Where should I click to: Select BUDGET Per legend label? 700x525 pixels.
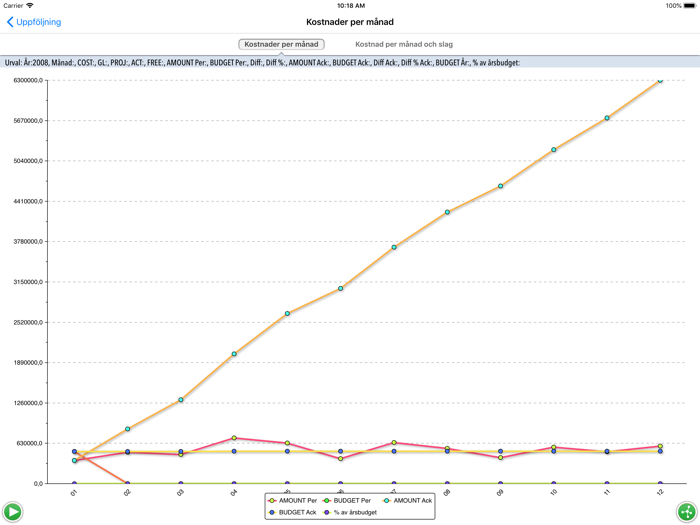tap(352, 501)
